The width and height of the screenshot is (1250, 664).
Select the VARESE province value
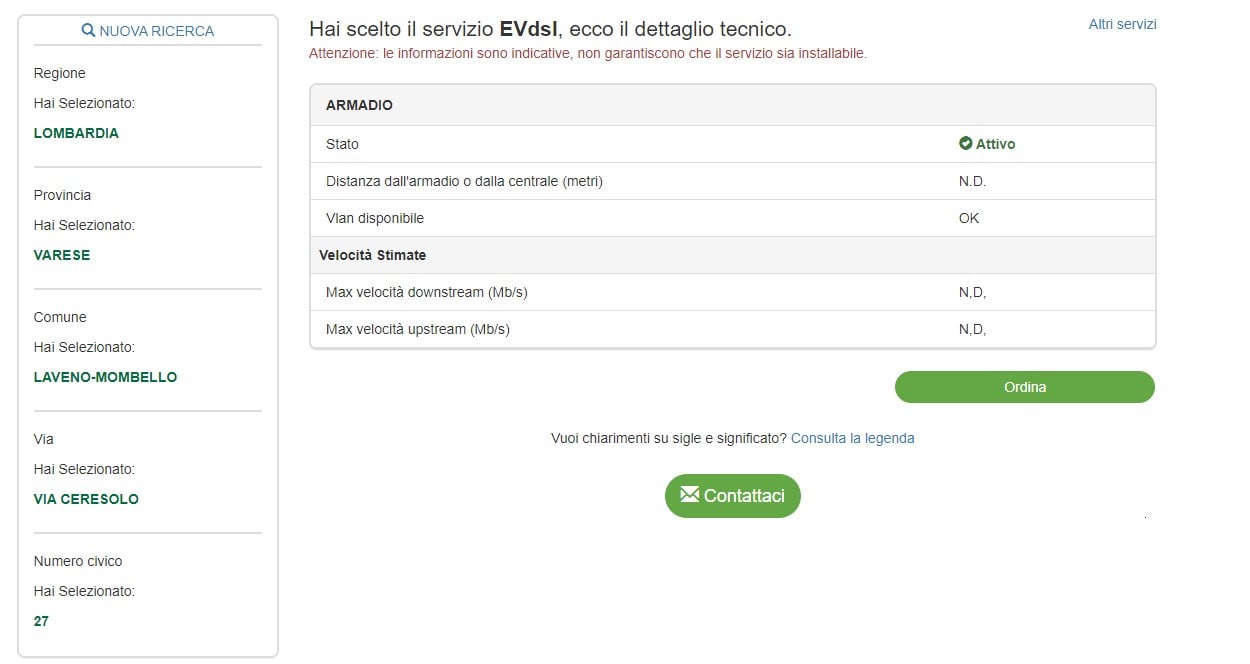click(62, 255)
